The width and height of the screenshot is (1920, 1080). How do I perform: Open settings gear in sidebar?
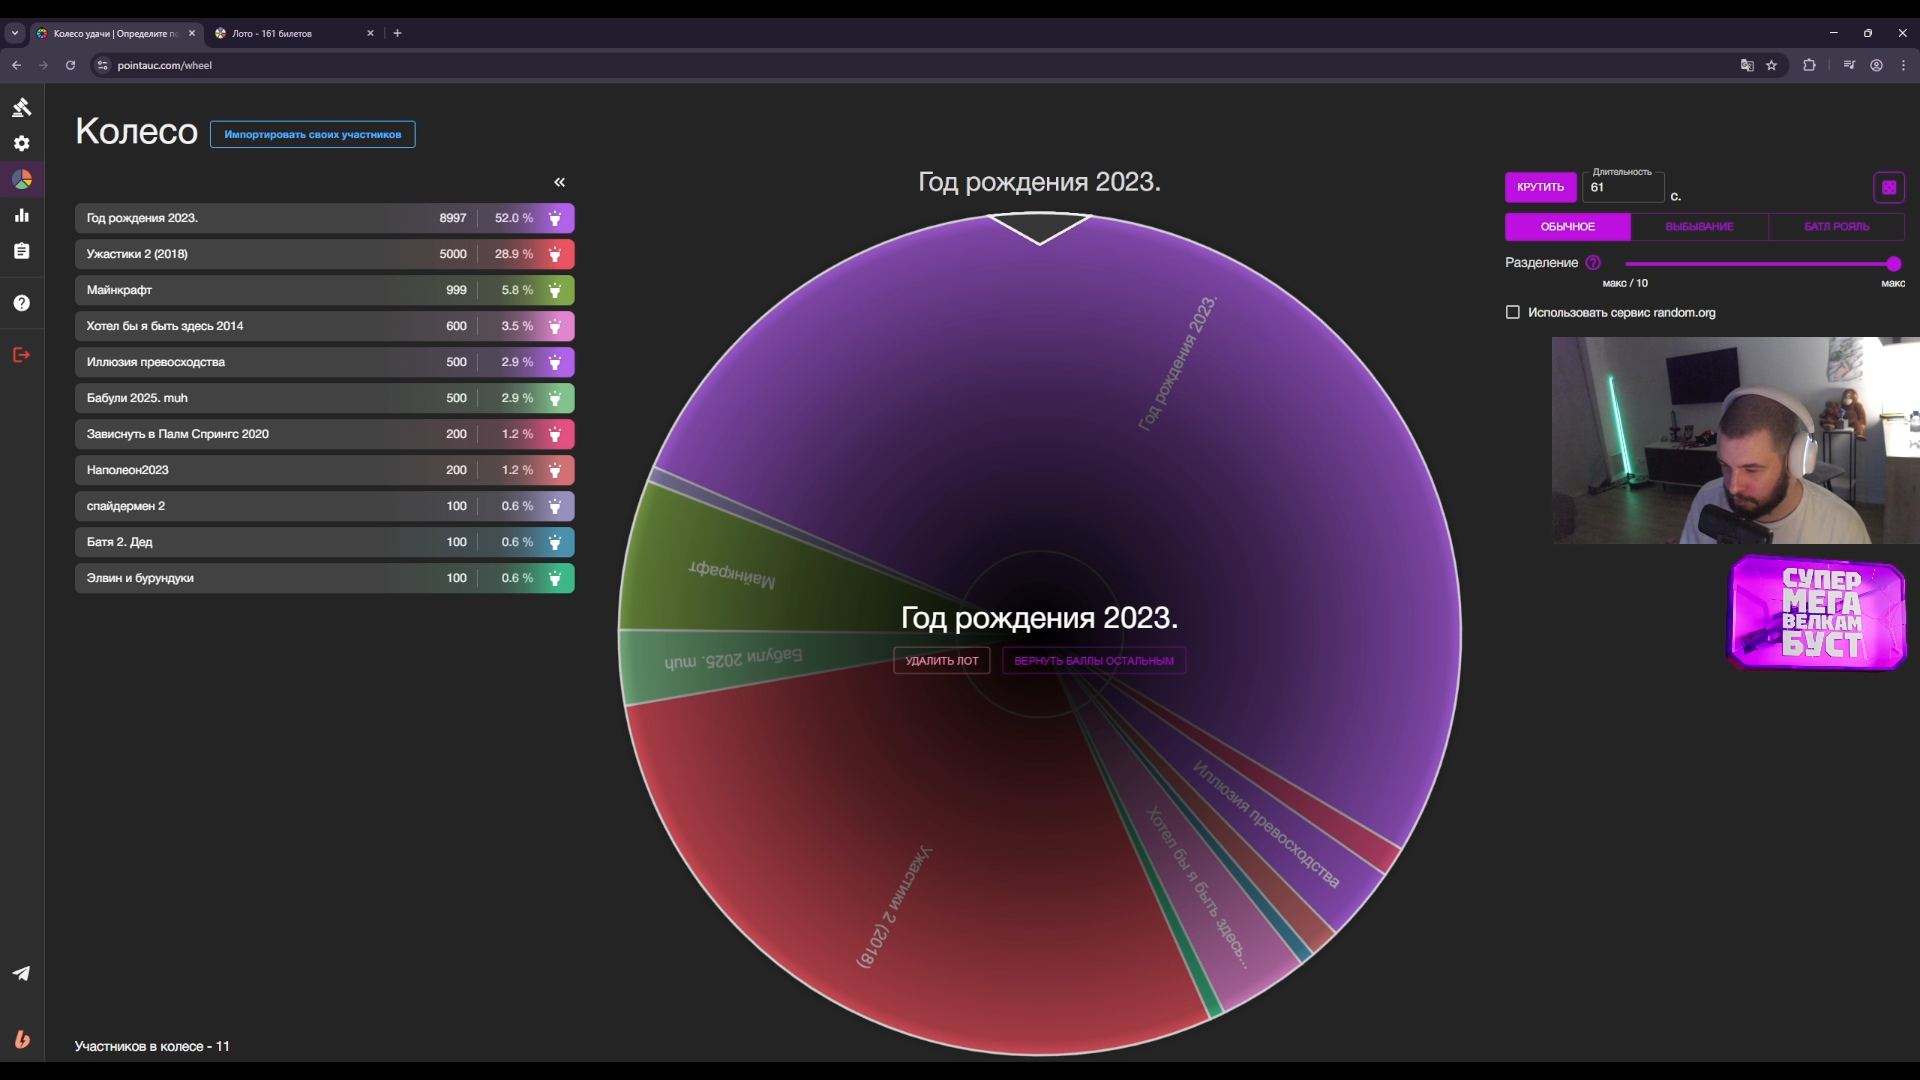pos(22,143)
